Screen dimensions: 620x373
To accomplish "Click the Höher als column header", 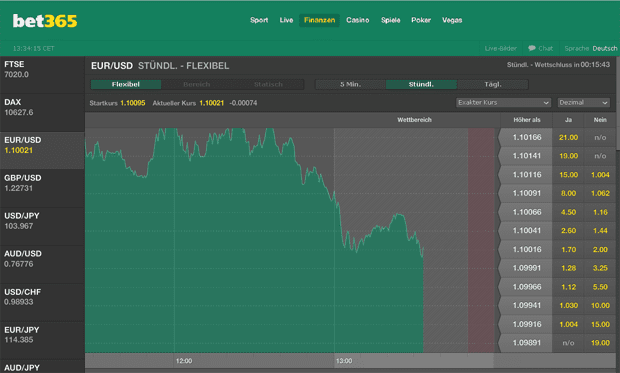I will pos(527,120).
